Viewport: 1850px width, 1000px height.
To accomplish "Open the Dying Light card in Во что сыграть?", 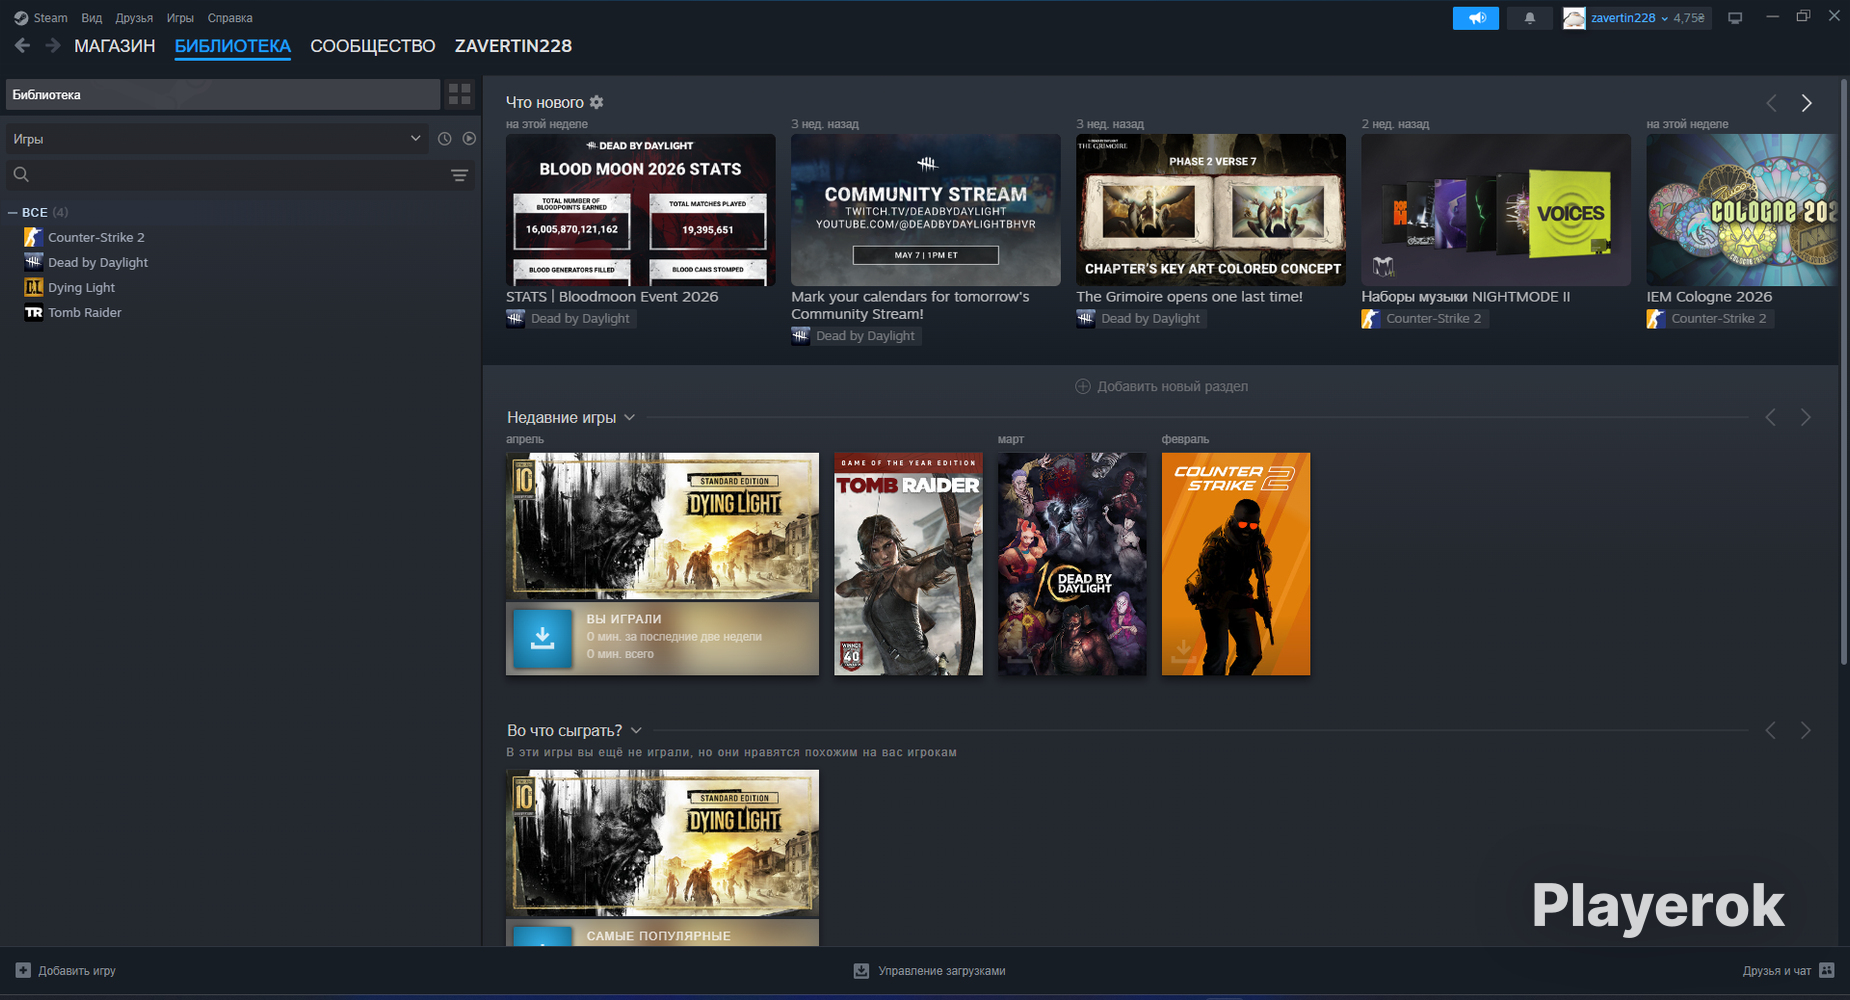I will 662,843.
